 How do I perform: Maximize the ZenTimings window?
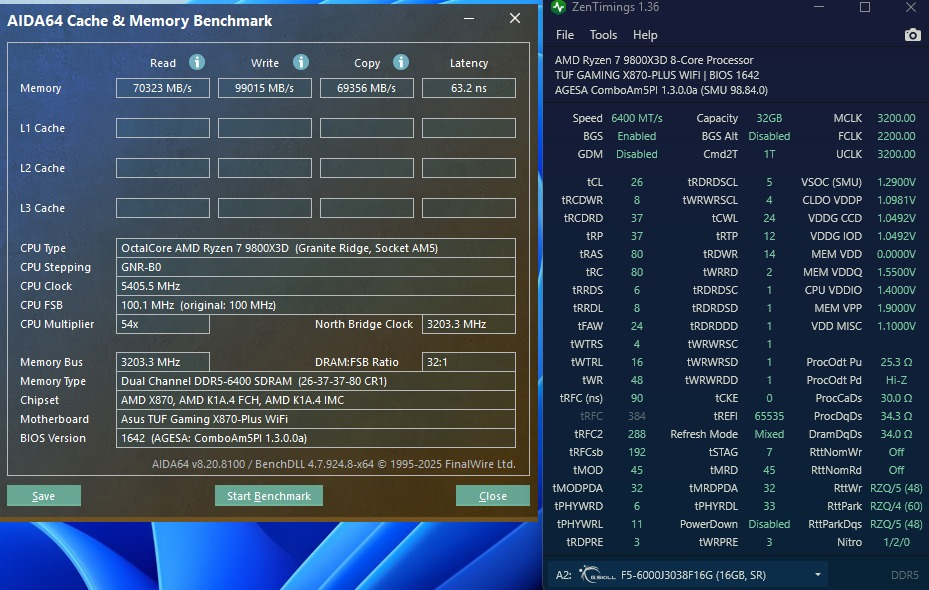tap(865, 7)
